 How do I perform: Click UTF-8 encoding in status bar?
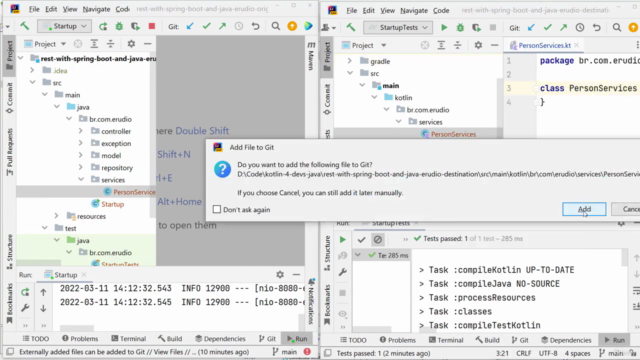point(548,353)
